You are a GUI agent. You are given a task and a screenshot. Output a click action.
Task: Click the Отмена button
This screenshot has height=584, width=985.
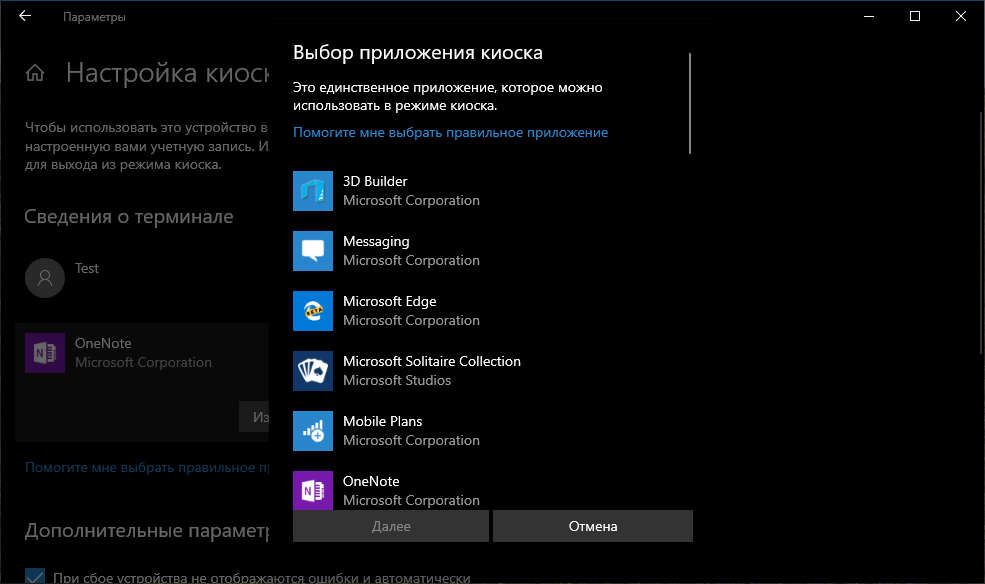(592, 526)
